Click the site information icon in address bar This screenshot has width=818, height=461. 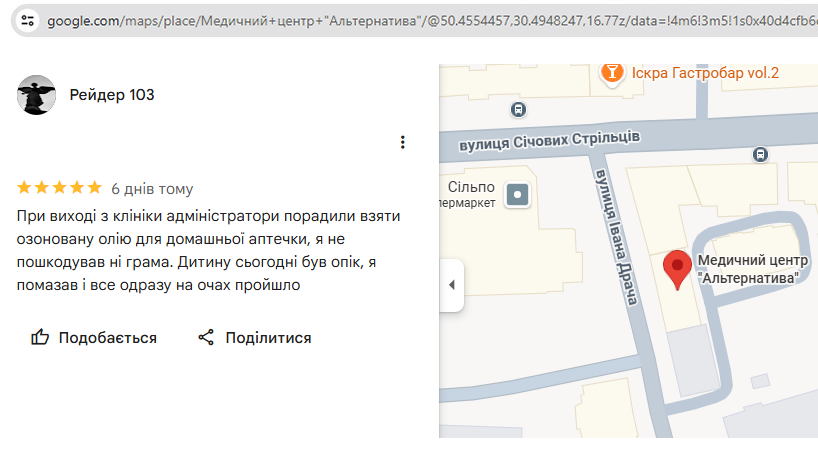tap(27, 20)
